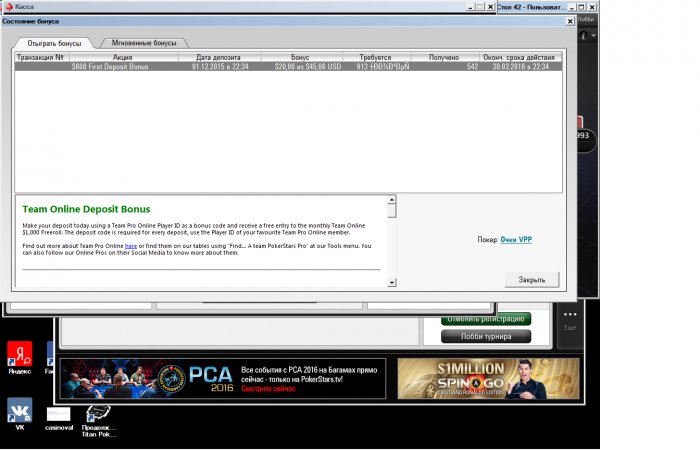The image size is (700, 450).
Task: Click Team Online Deposit Bonus heading
Action: coord(86,209)
